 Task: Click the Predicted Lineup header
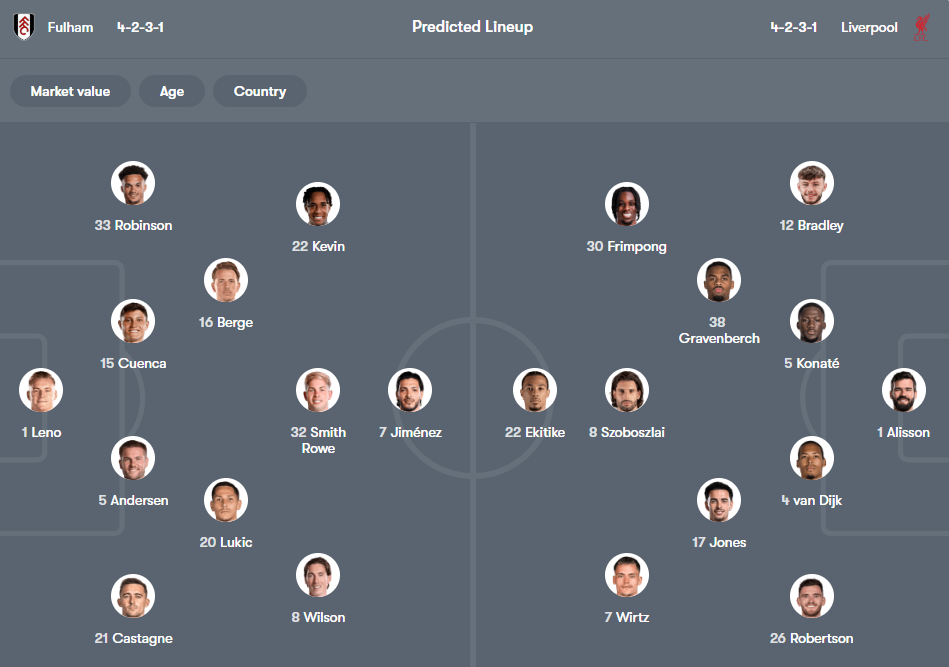point(472,27)
